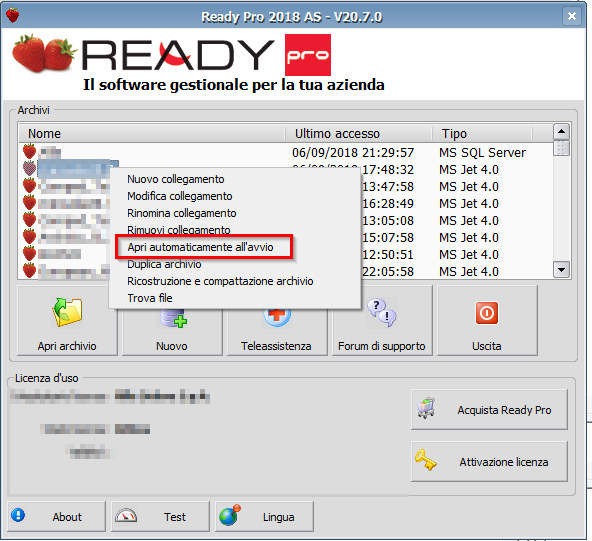The image size is (592, 541).
Task: Click the selected archive's strawberry icon
Action: click(x=29, y=168)
